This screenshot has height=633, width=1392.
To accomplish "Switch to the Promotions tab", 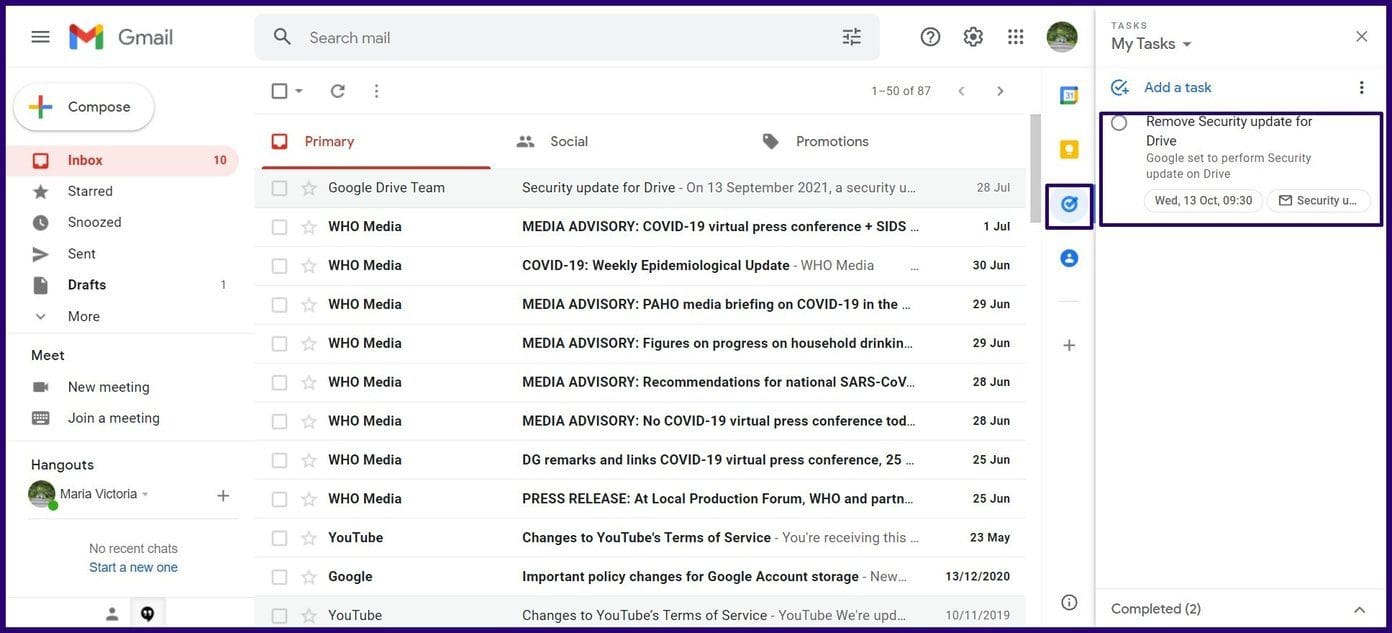I will [x=868, y=142].
